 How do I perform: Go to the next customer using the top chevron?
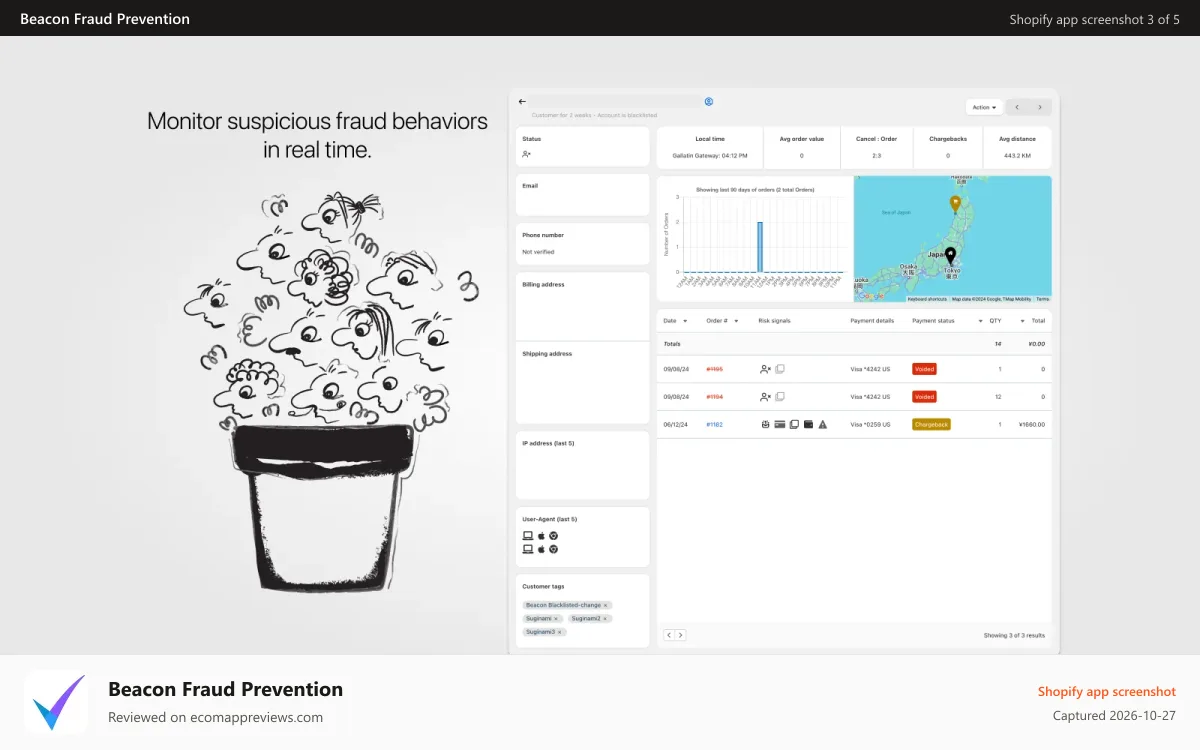coord(1040,107)
